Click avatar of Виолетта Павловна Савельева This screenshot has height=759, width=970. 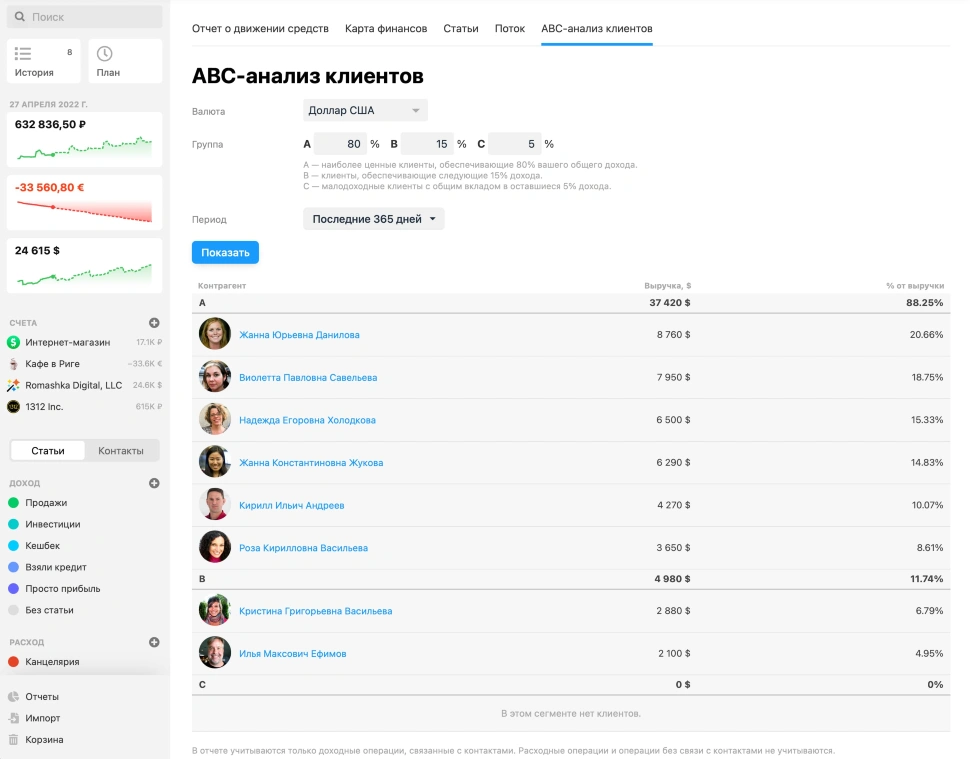coord(215,377)
